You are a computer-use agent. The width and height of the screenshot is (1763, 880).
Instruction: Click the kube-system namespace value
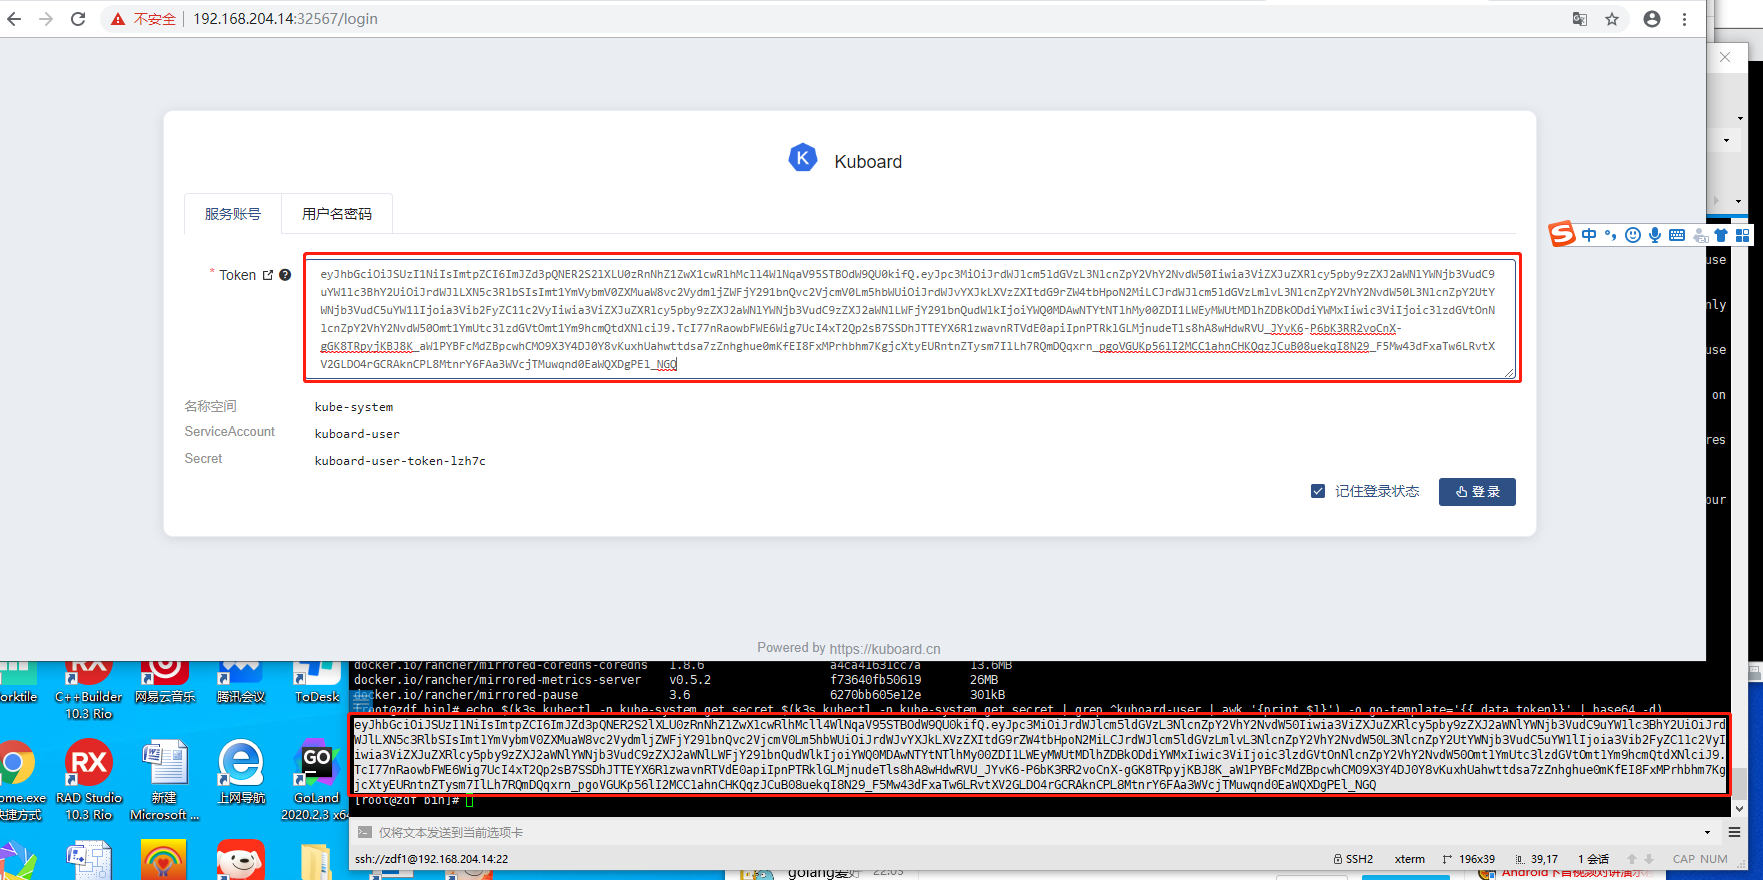coord(354,407)
